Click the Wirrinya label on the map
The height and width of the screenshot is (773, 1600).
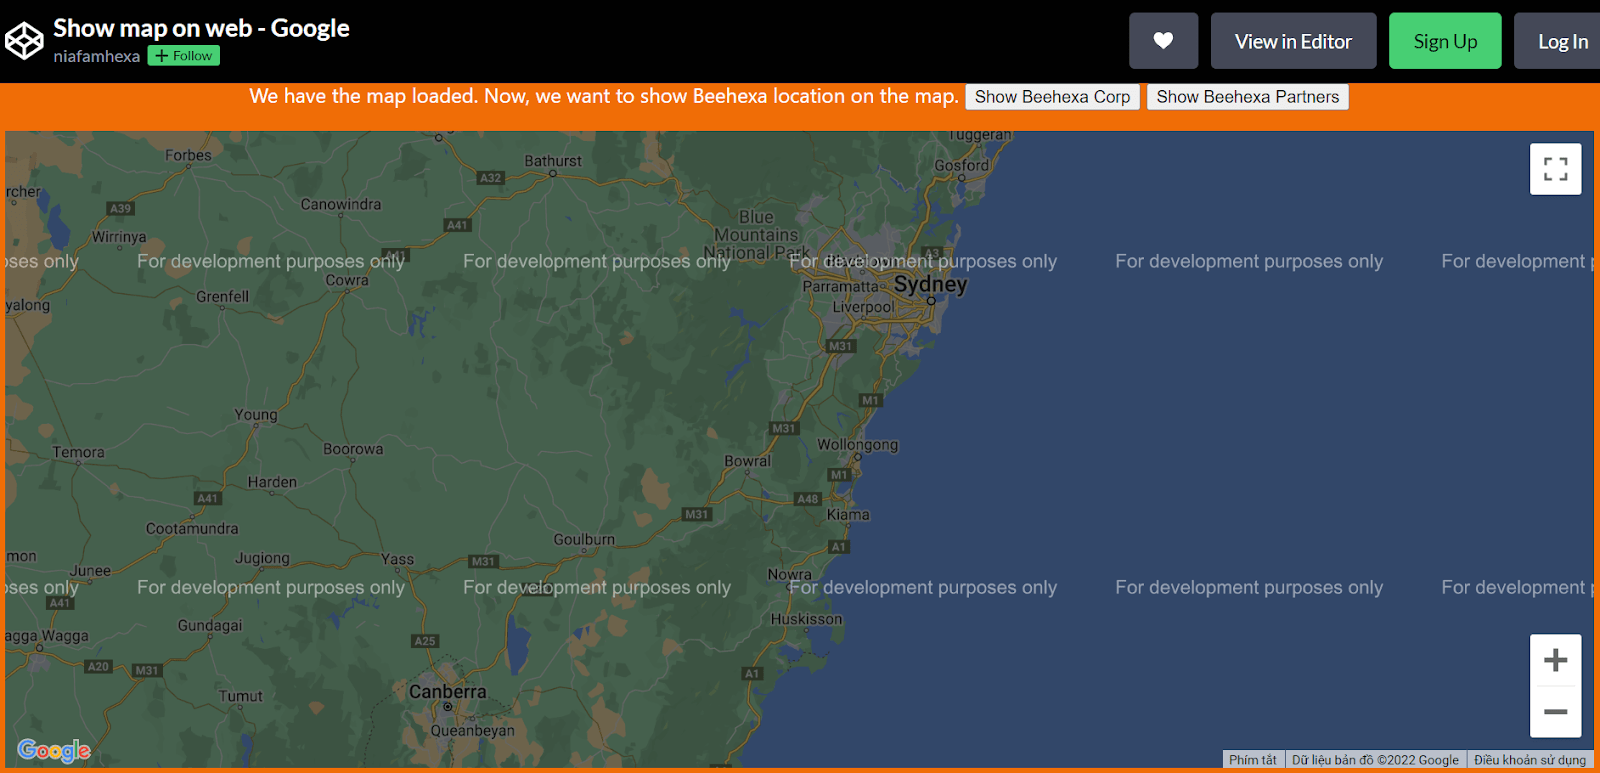(x=119, y=238)
